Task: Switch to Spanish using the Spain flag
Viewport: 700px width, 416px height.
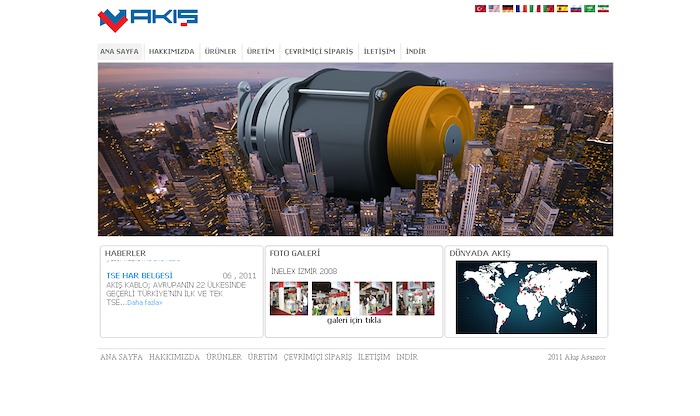Action: point(562,8)
